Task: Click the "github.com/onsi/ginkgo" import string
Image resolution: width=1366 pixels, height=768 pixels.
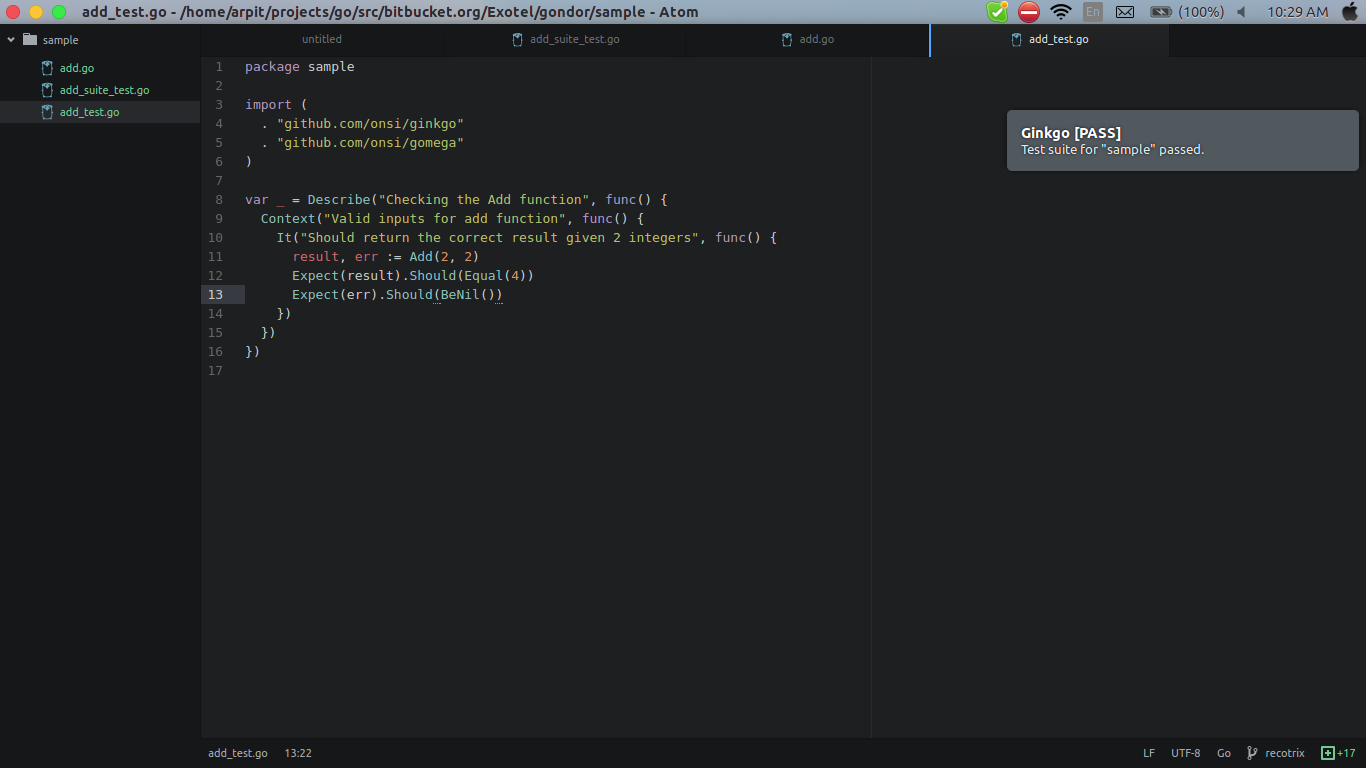Action: point(370,124)
